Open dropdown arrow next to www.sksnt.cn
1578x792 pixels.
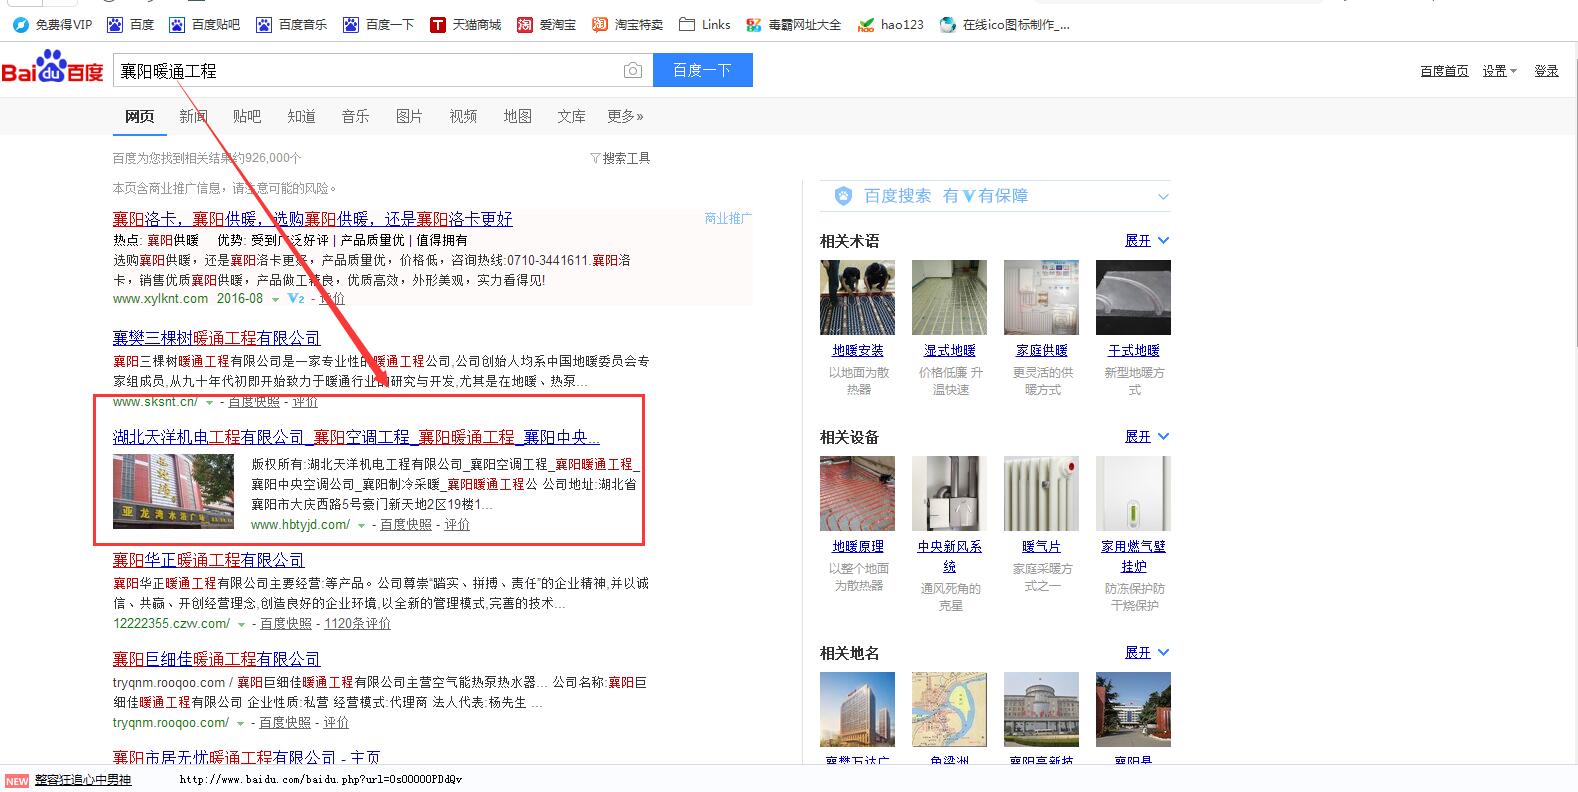(209, 402)
